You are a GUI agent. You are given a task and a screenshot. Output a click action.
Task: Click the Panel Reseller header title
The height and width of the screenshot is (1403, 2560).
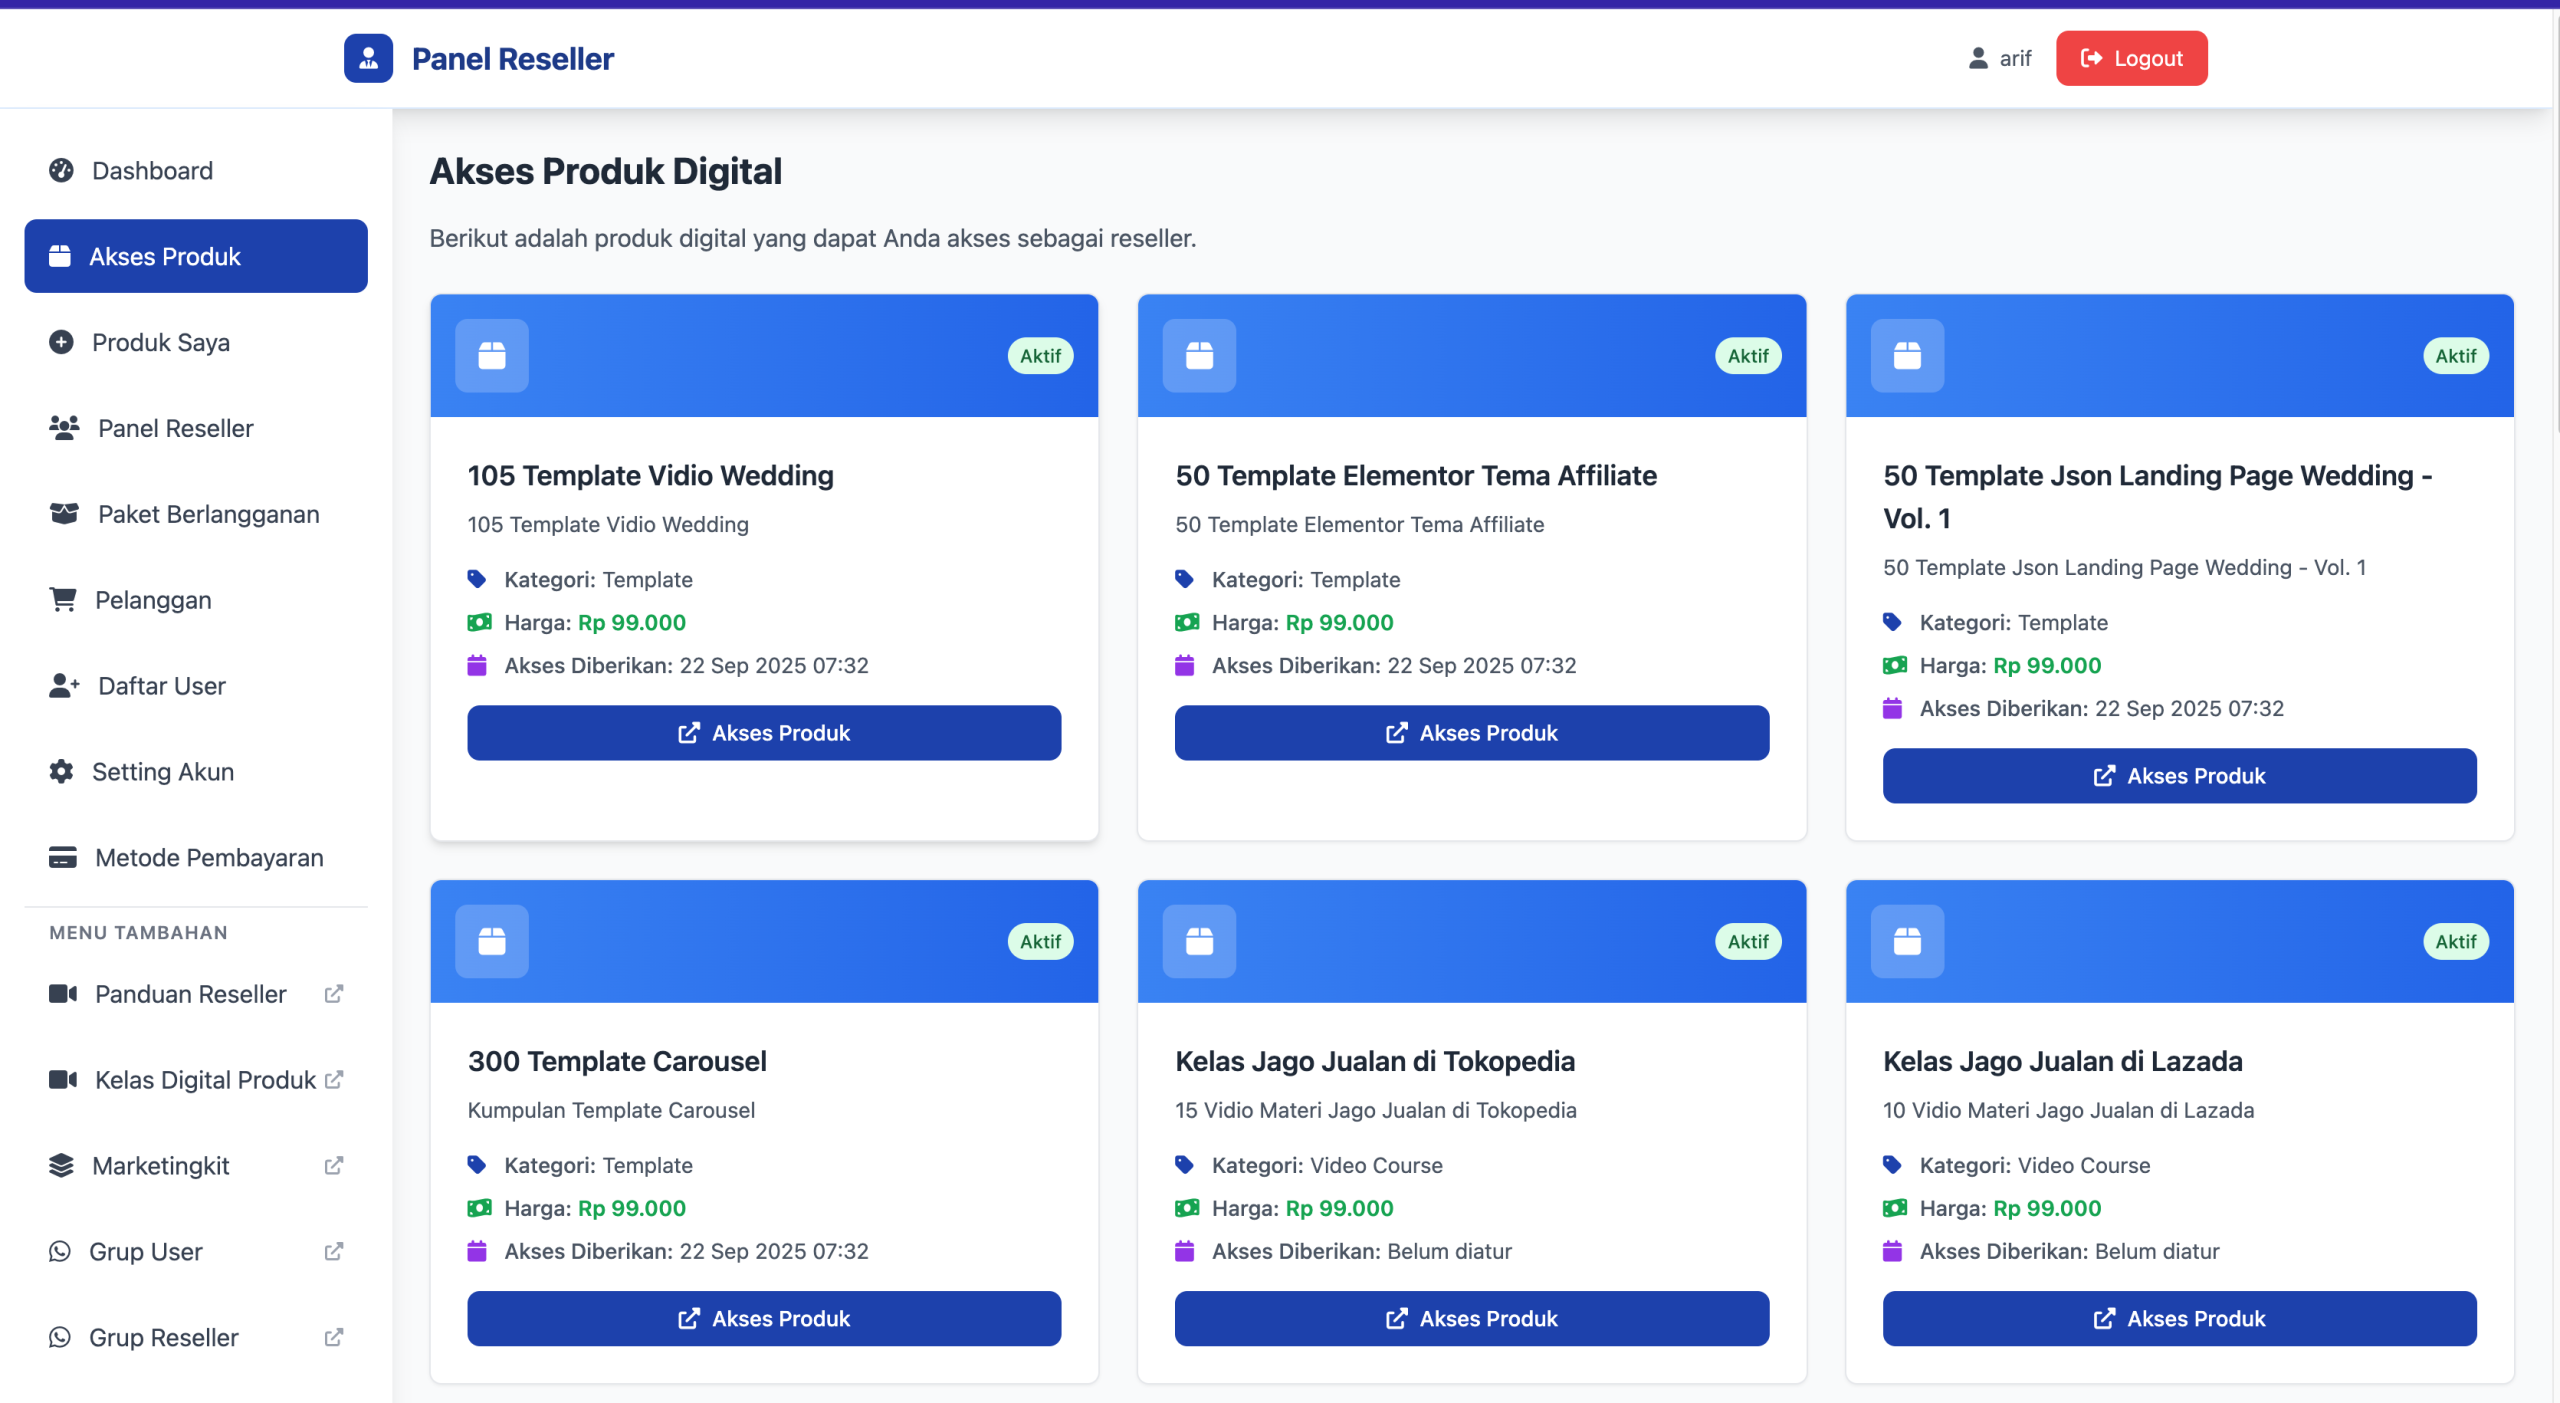pos(512,59)
